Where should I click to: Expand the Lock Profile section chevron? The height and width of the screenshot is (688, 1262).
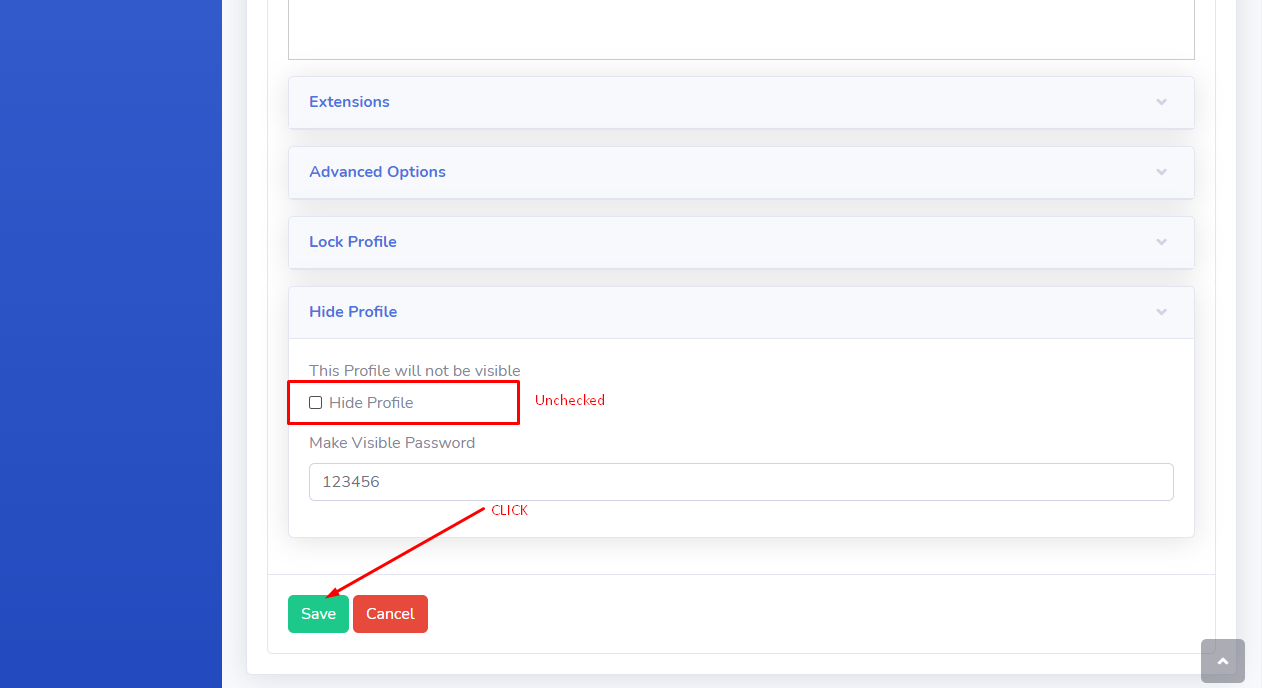(1161, 242)
